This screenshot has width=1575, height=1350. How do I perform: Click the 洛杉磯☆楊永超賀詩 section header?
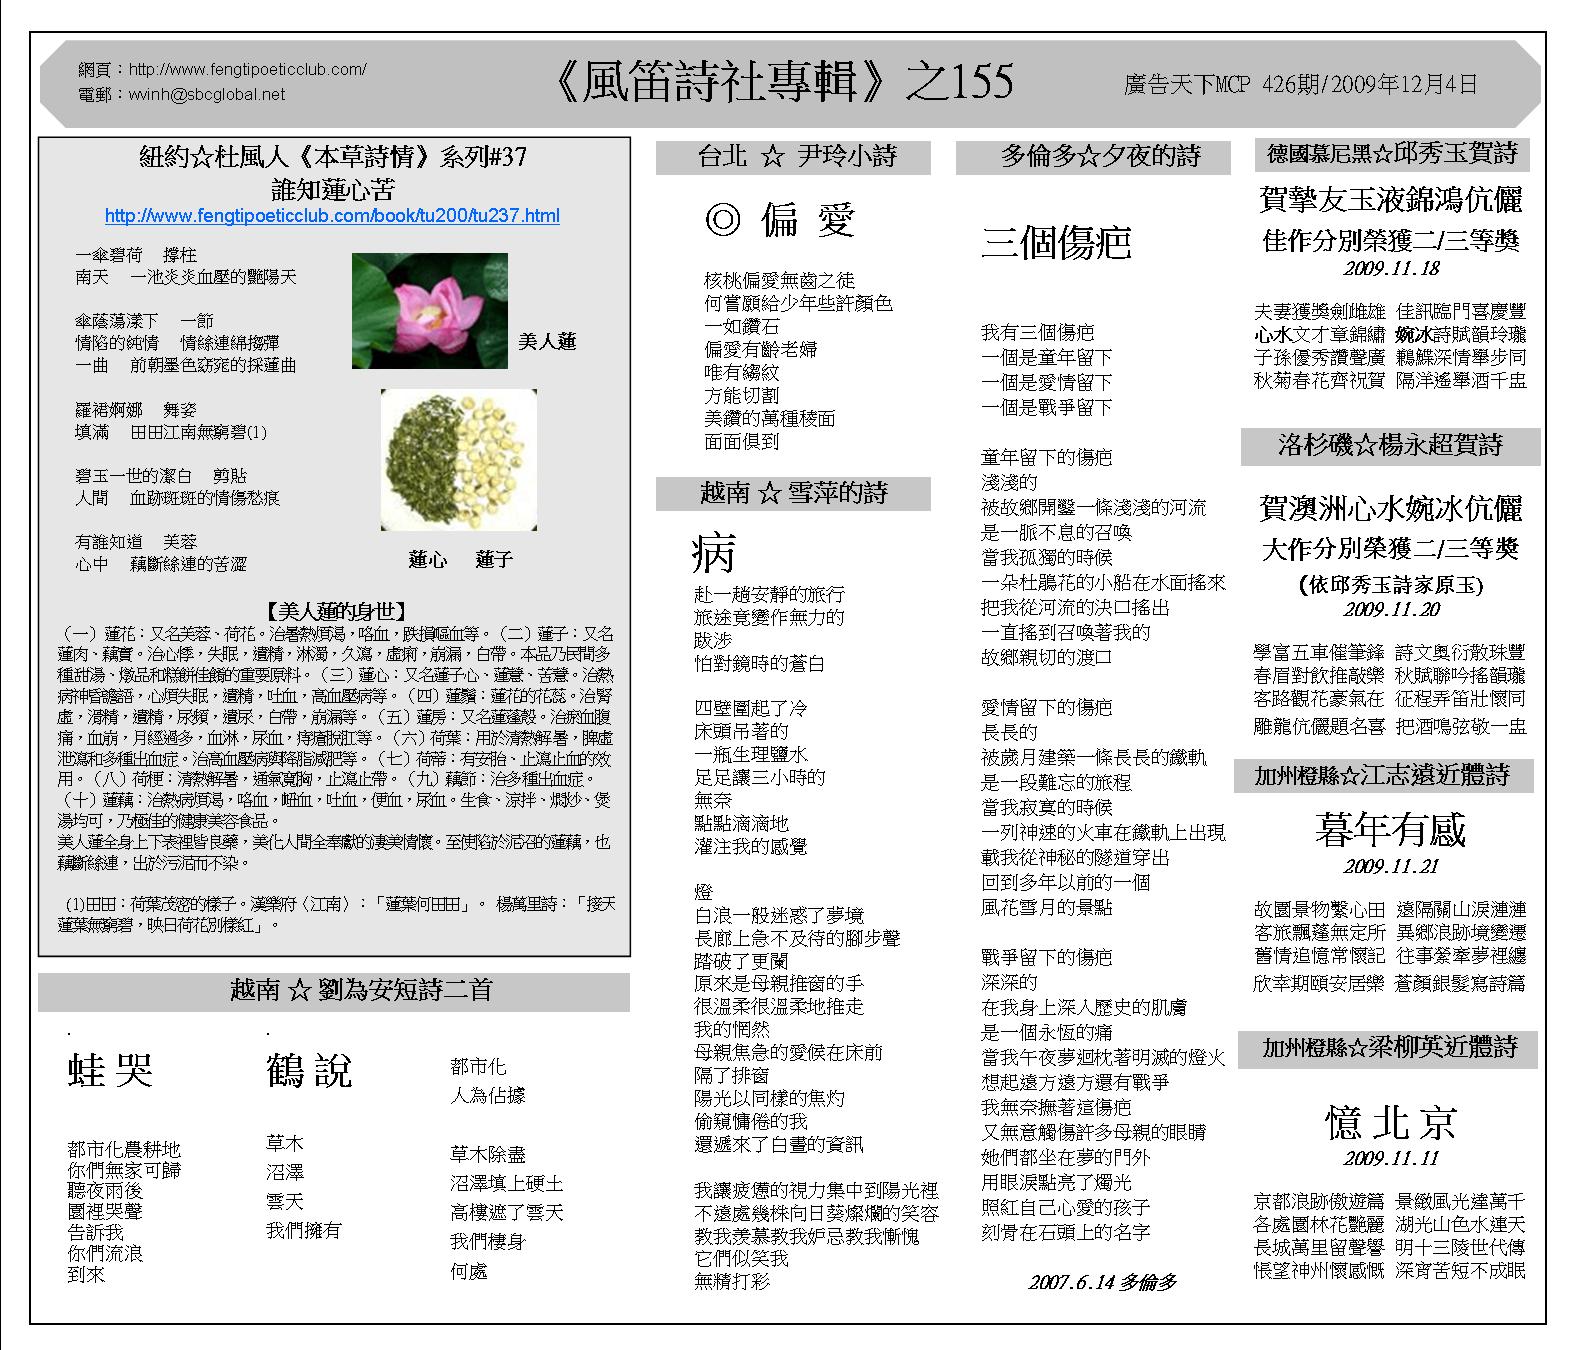click(x=1390, y=446)
